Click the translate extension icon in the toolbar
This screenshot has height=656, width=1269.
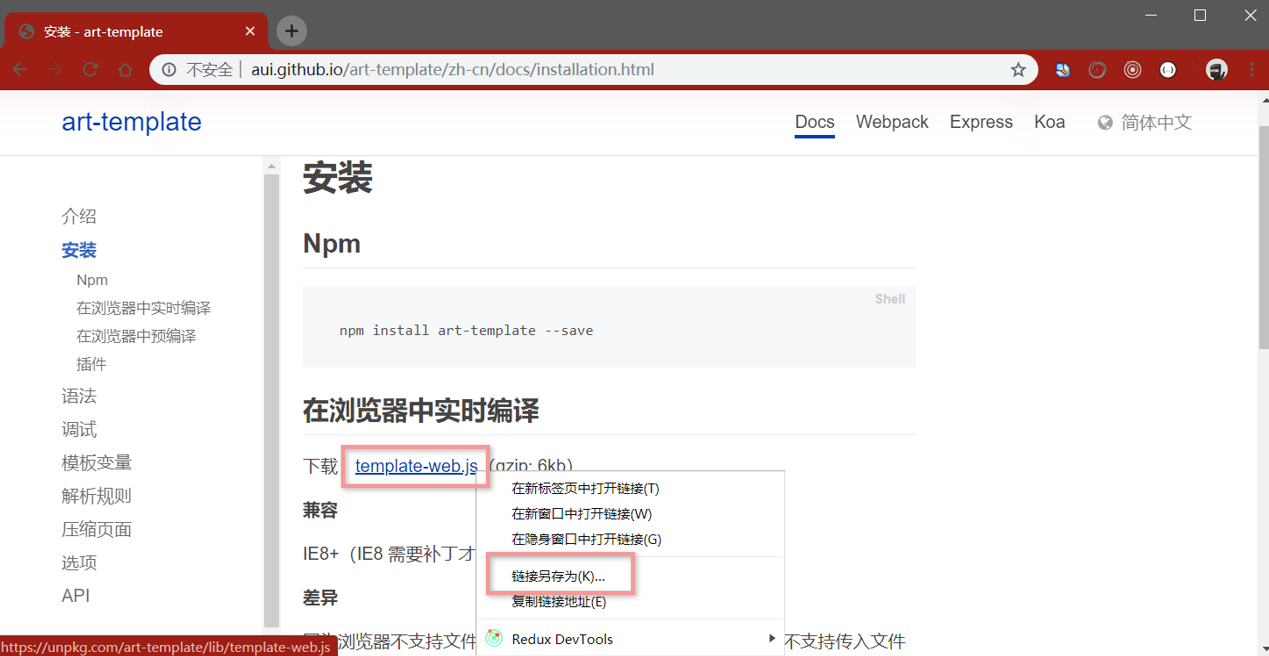coord(1062,70)
